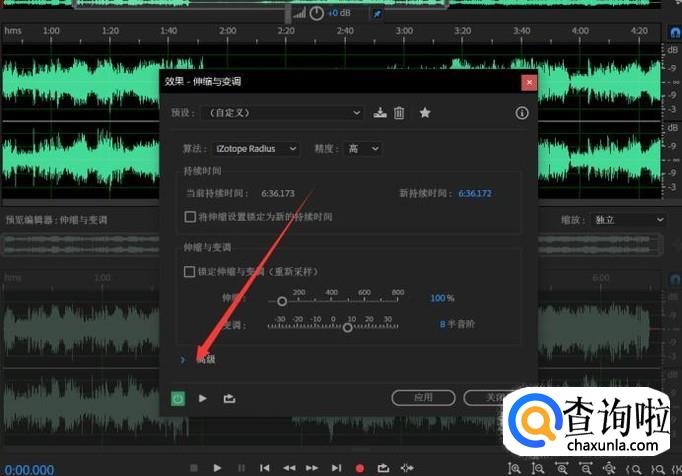Skip to the previous marker in transport
The image size is (682, 476).
(x=265, y=467)
